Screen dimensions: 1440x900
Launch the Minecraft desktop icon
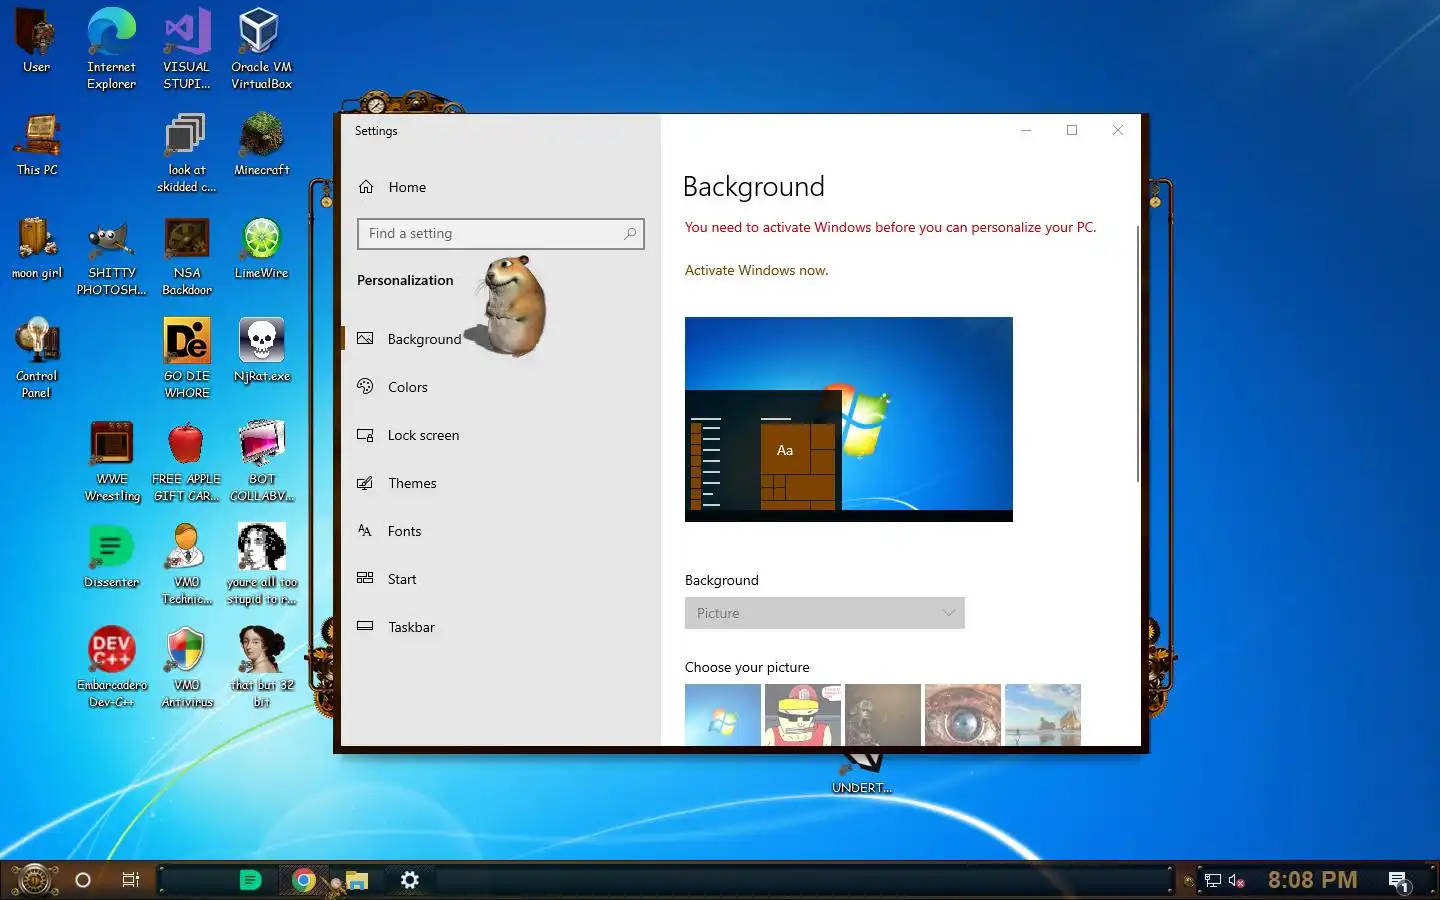[x=261, y=144]
